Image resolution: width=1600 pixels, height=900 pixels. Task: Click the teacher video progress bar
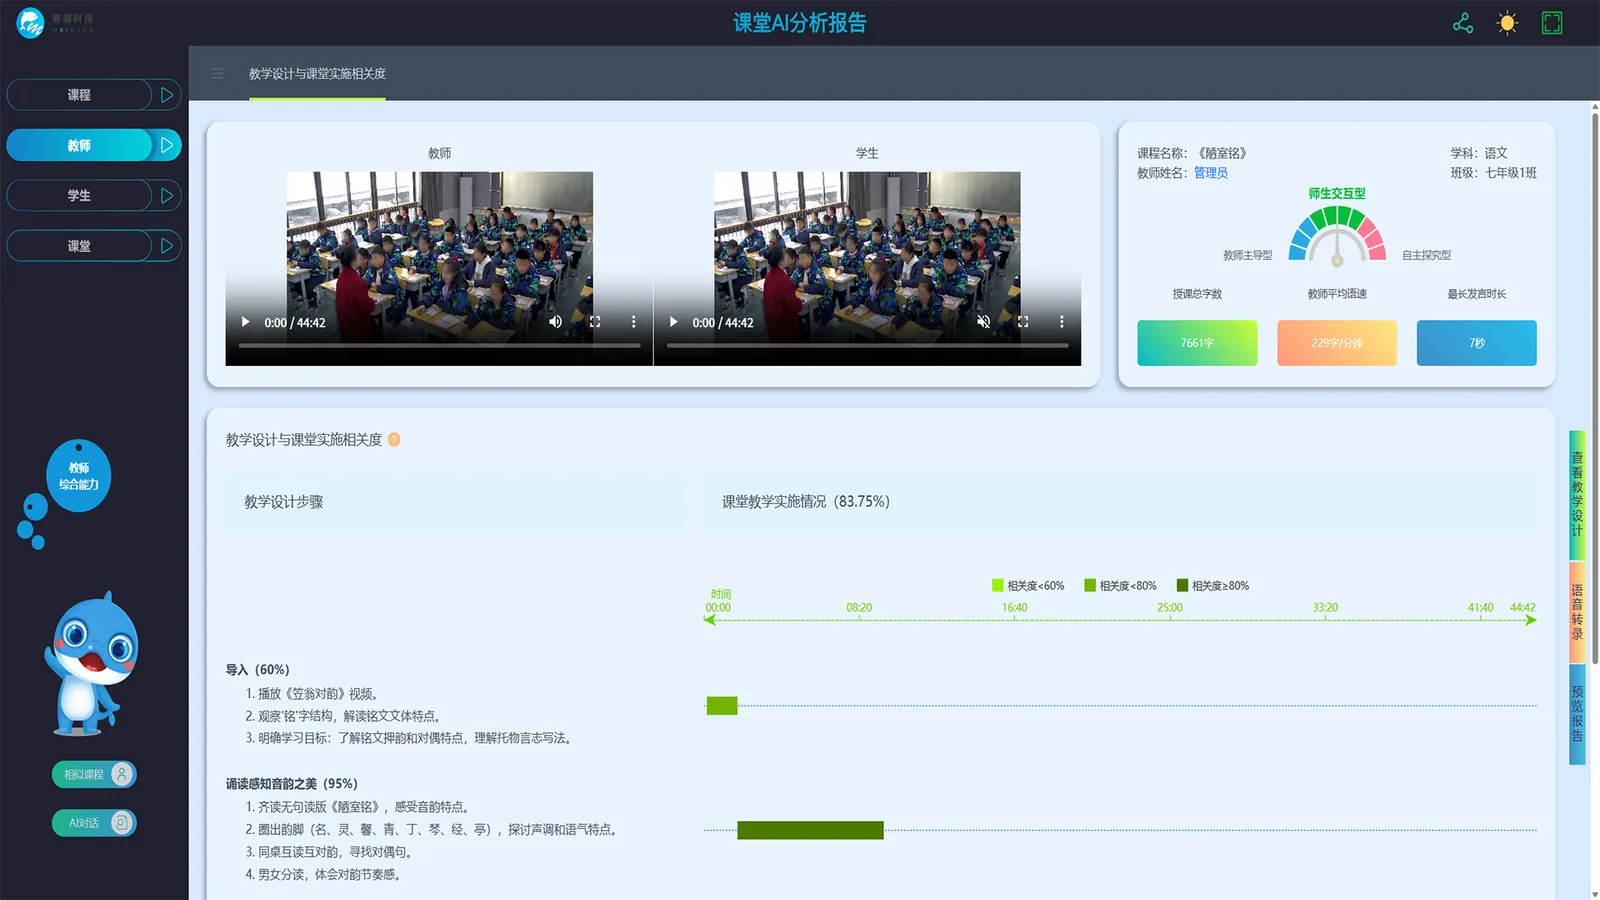(x=439, y=345)
